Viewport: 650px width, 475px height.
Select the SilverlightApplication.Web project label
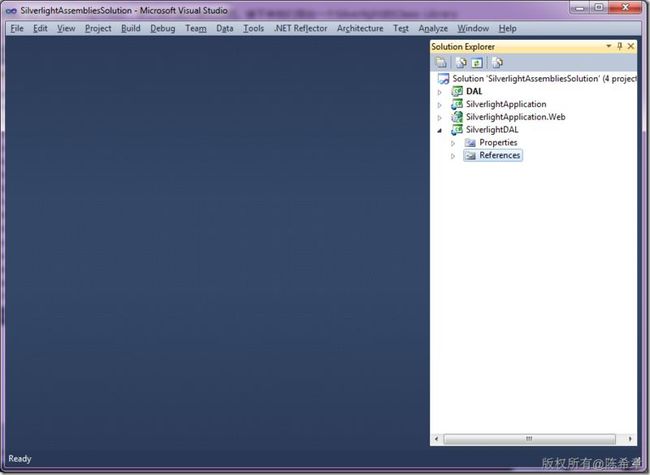[516, 117]
